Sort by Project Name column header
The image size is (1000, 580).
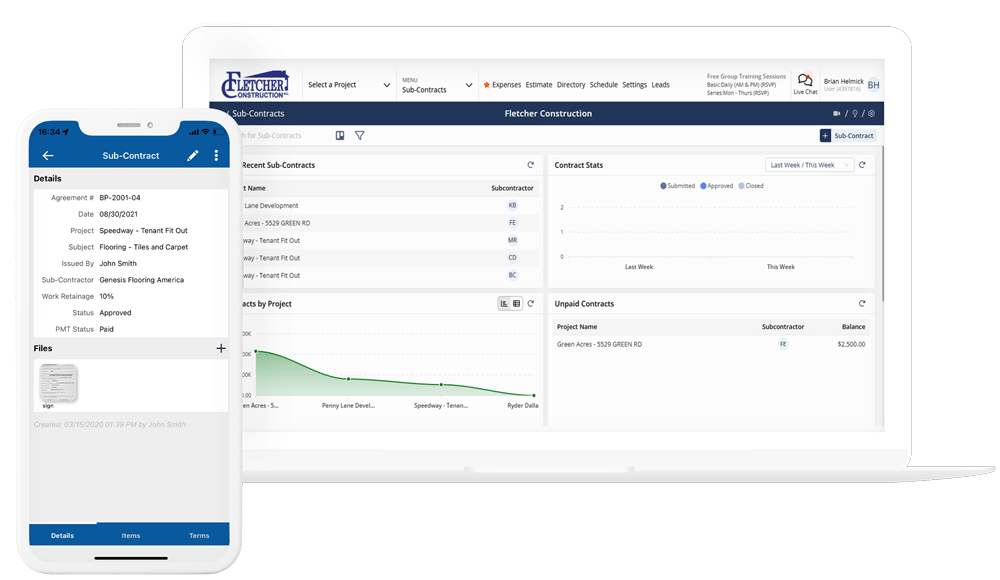(x=577, y=327)
